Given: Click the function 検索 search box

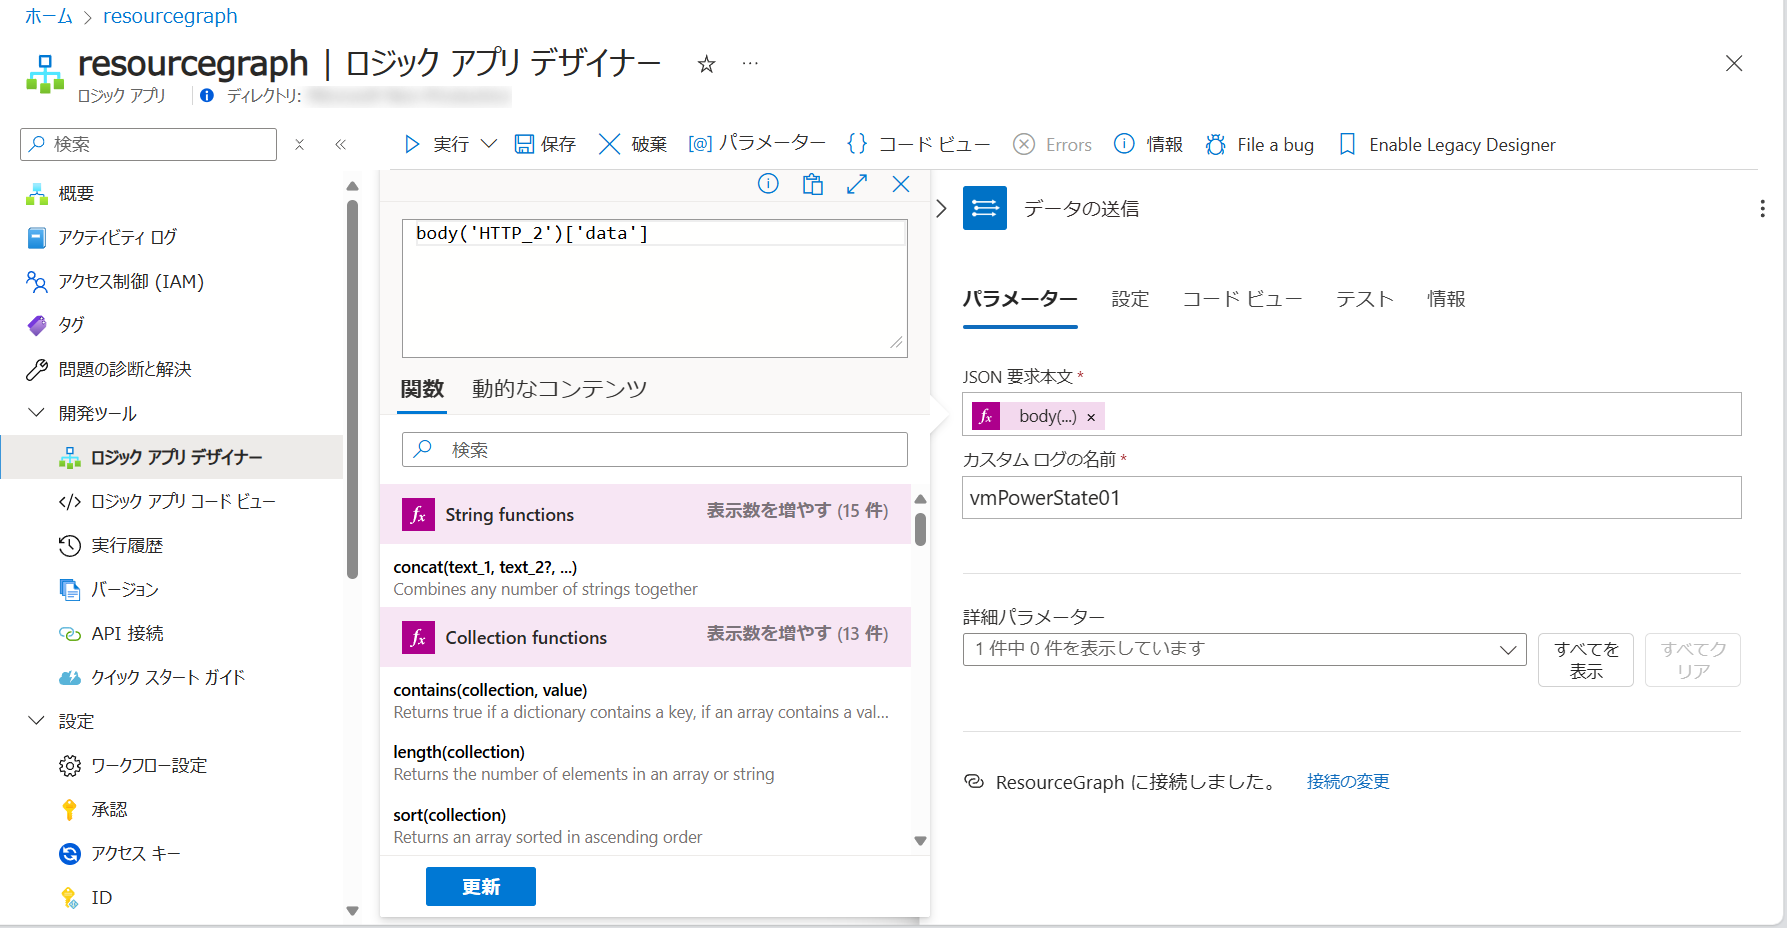Looking at the screenshot, I should (655, 450).
